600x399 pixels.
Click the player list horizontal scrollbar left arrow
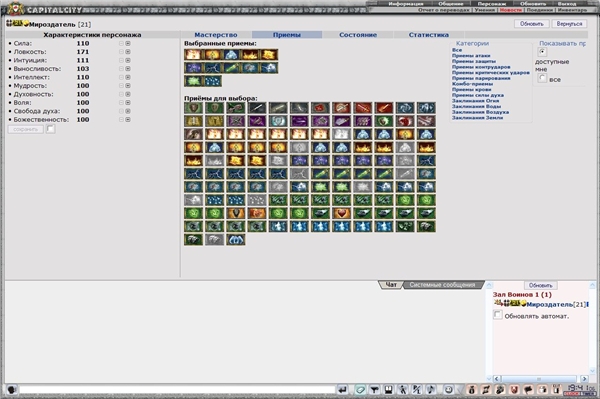point(497,379)
